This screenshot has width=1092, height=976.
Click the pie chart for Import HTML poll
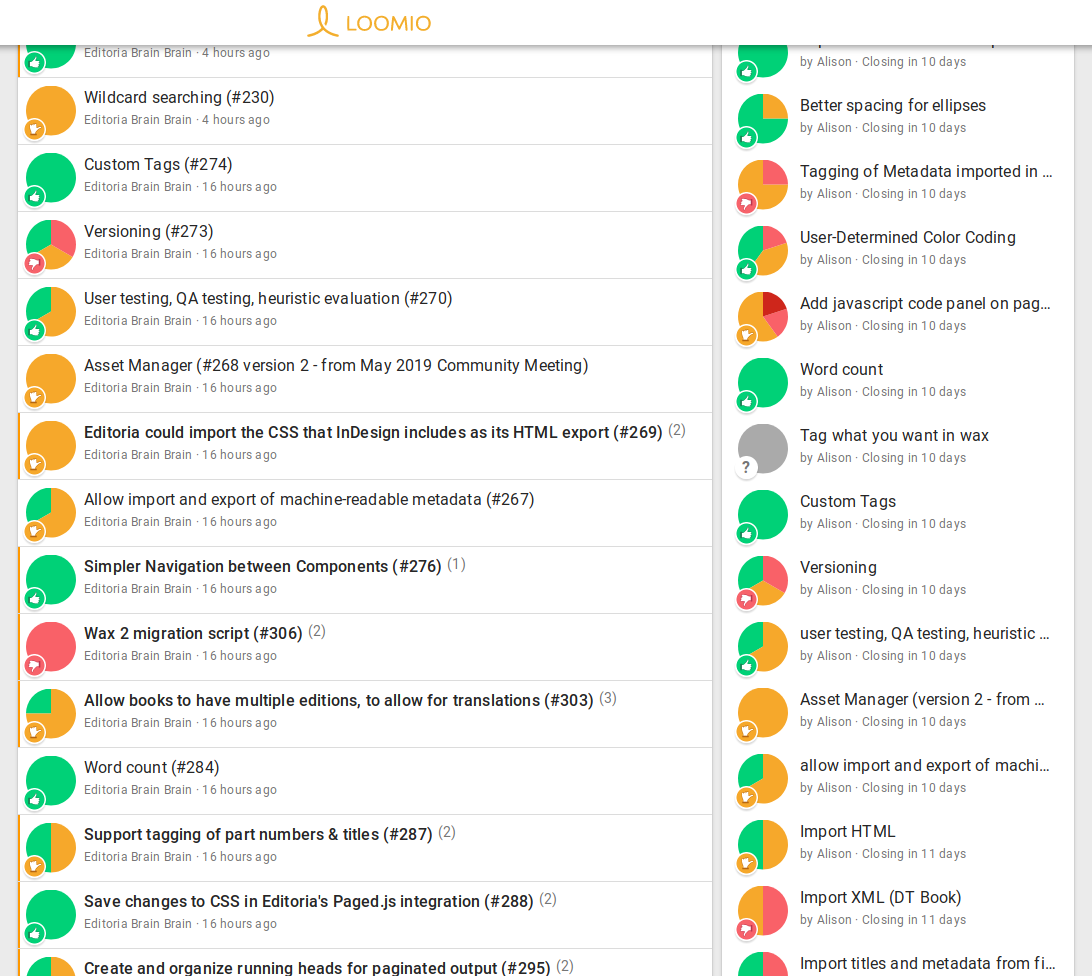[763, 844]
